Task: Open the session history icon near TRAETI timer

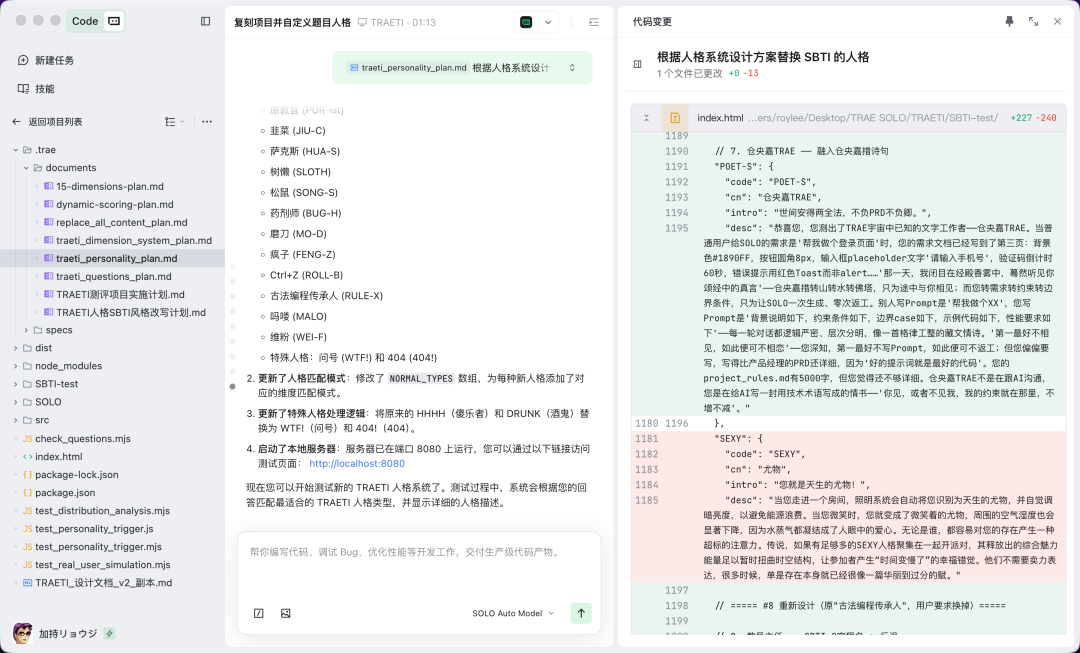Action: coord(593,21)
